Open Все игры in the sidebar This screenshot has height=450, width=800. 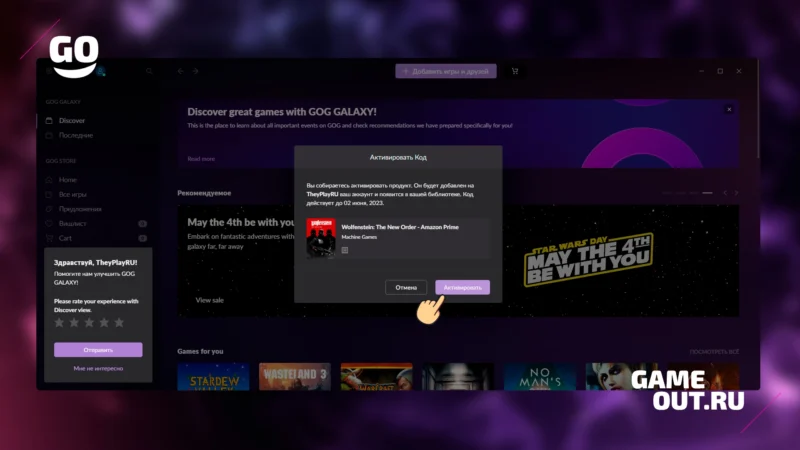[72, 194]
